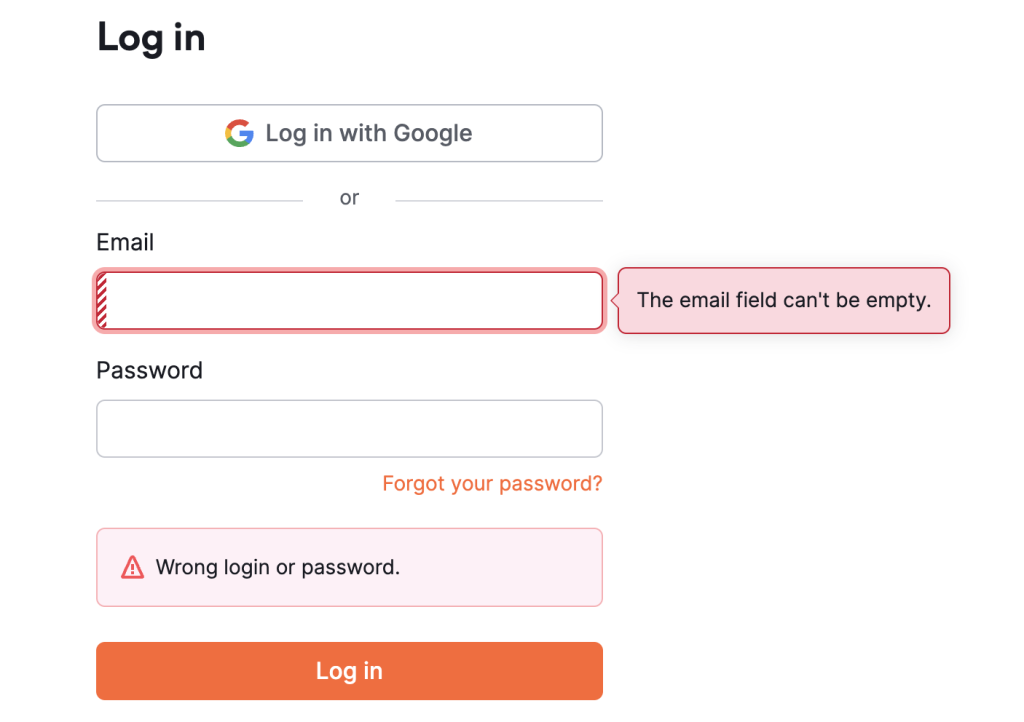The width and height of the screenshot is (1024, 722).
Task: Click the right end of the Email input
Action: [585, 300]
